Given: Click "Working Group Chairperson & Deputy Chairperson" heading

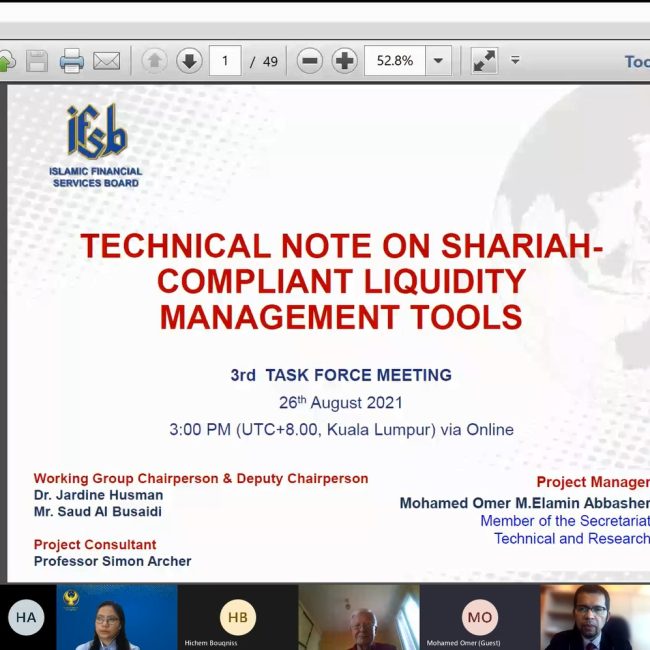Looking at the screenshot, I should tap(201, 478).
